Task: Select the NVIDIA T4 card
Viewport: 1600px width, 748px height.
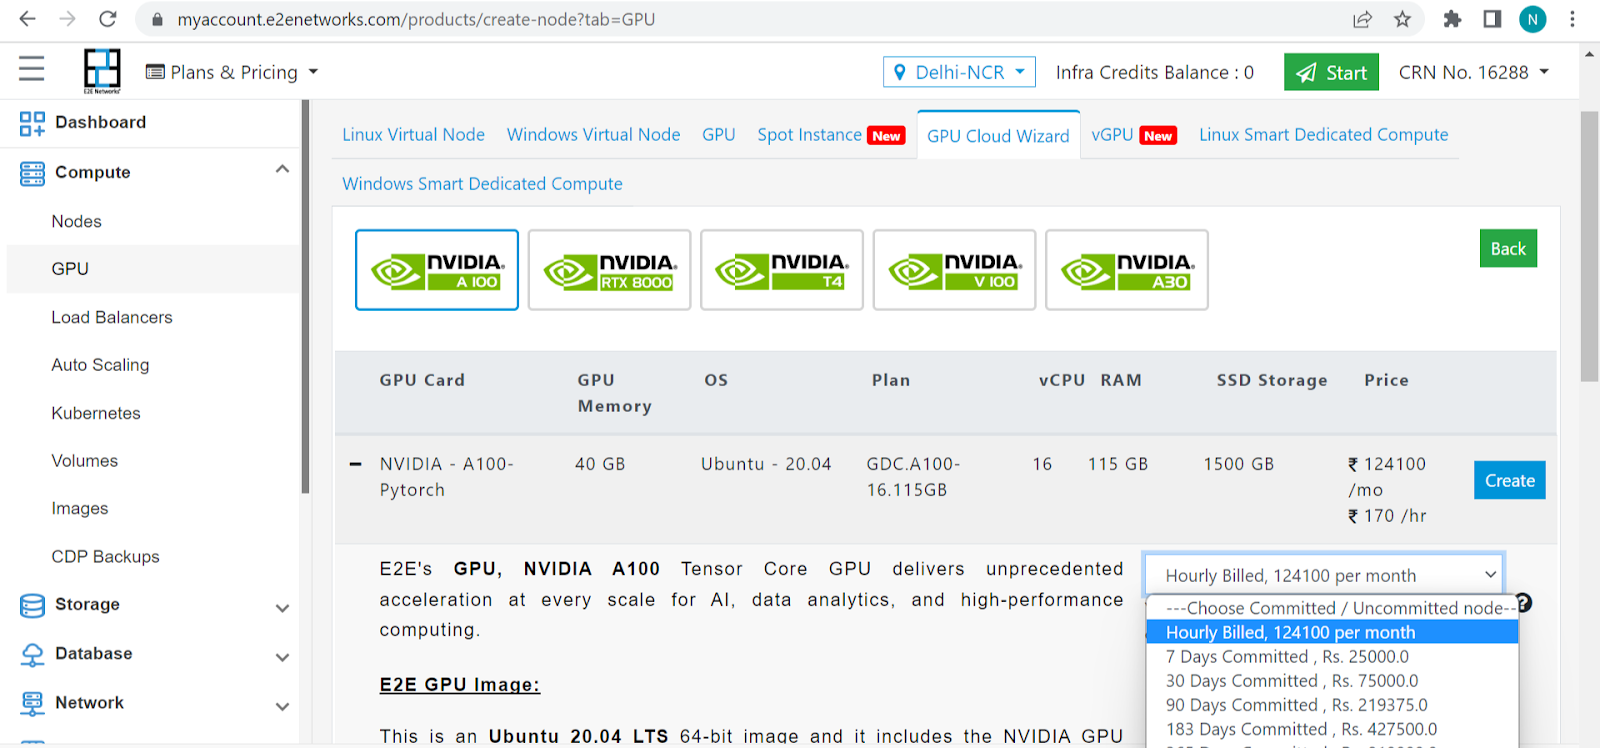Action: [x=782, y=270]
